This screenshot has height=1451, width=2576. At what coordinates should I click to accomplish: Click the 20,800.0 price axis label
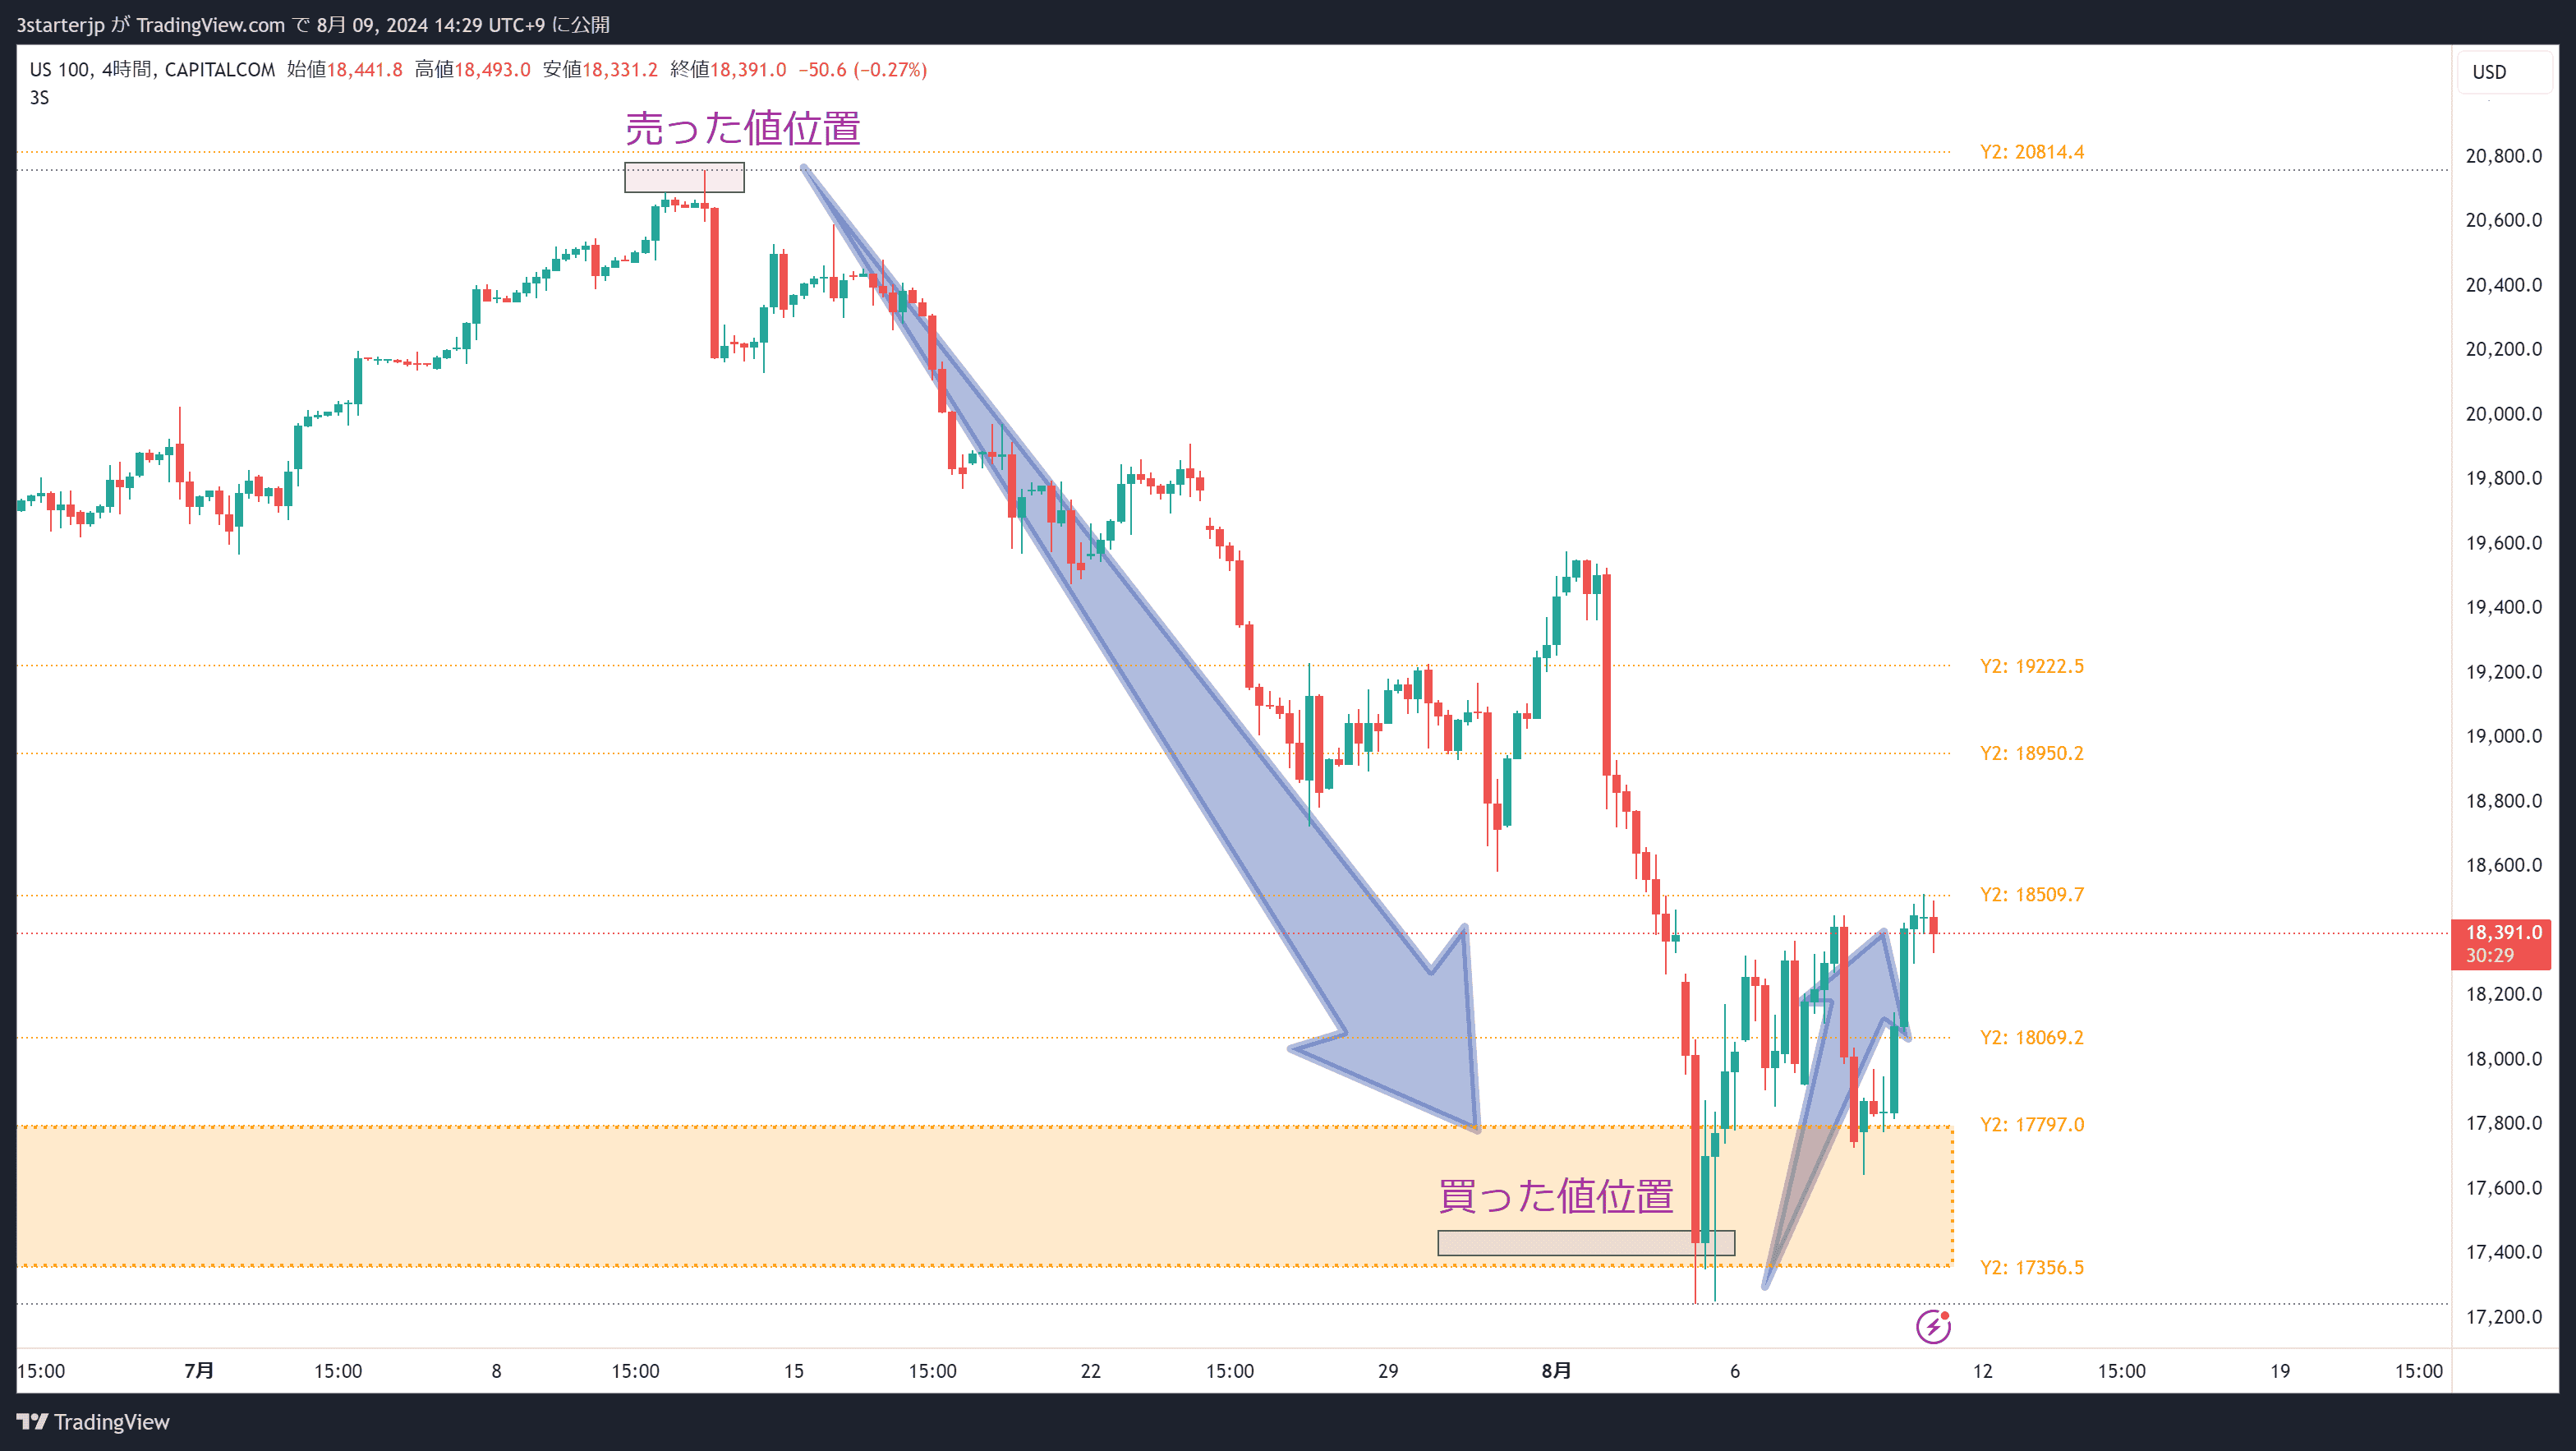pyautogui.click(x=2503, y=156)
